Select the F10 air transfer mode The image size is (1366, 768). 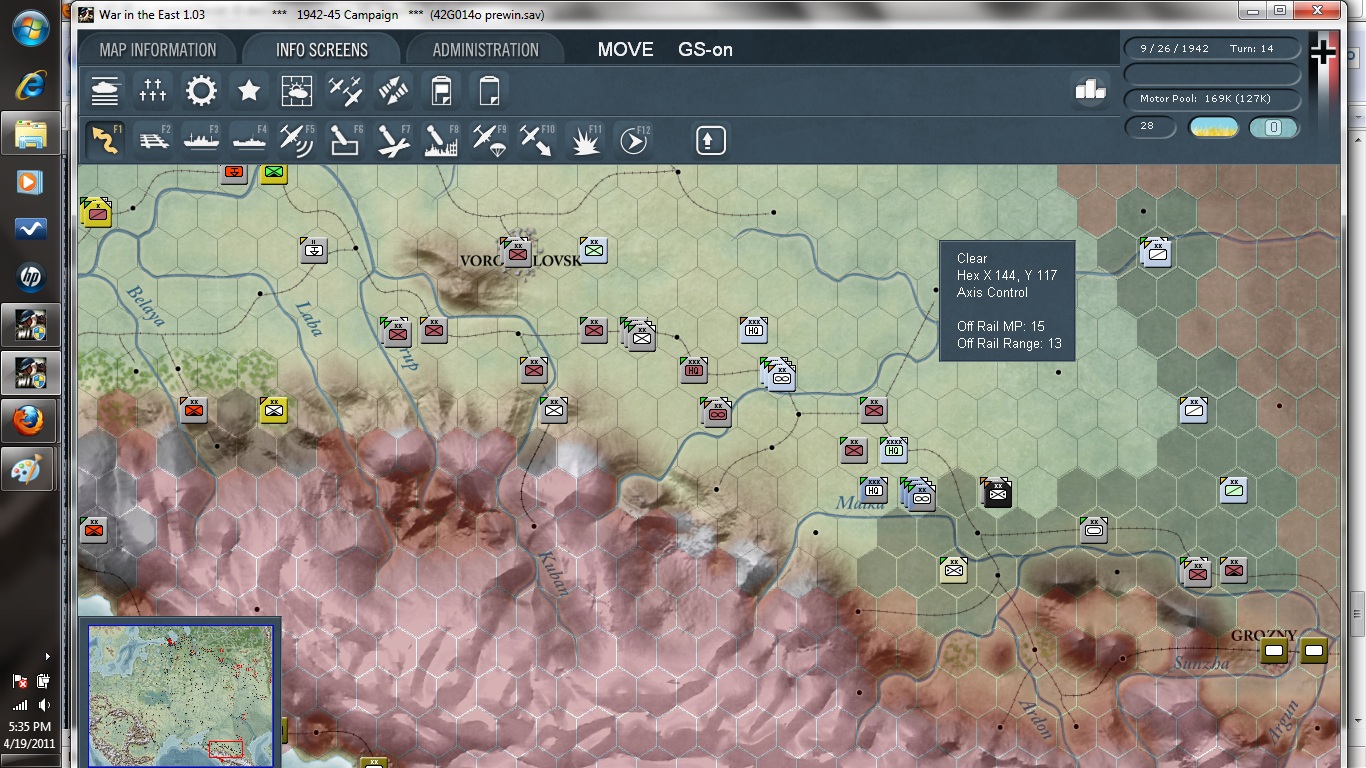[x=537, y=140]
